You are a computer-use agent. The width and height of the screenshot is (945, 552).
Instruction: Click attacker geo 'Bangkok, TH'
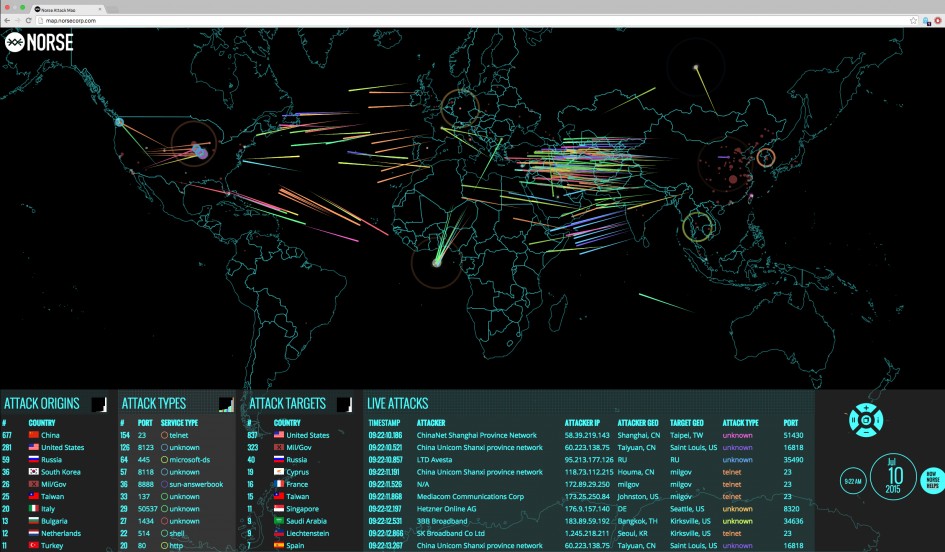click(x=637, y=521)
